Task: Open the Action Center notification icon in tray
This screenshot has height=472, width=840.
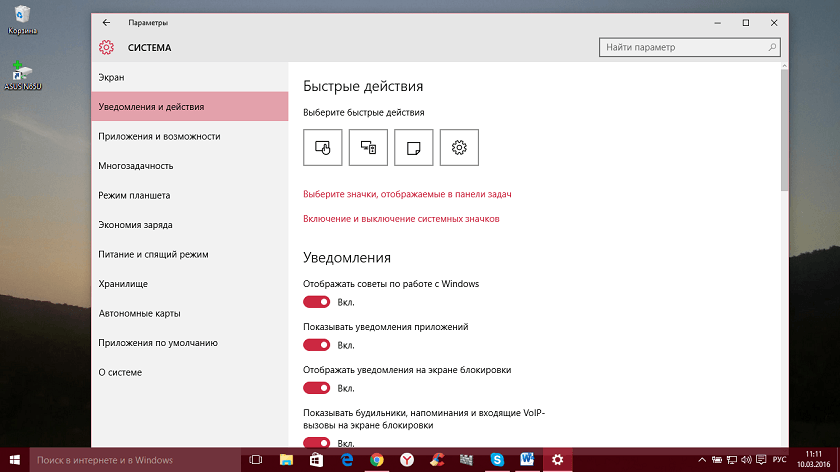Action: (761, 460)
